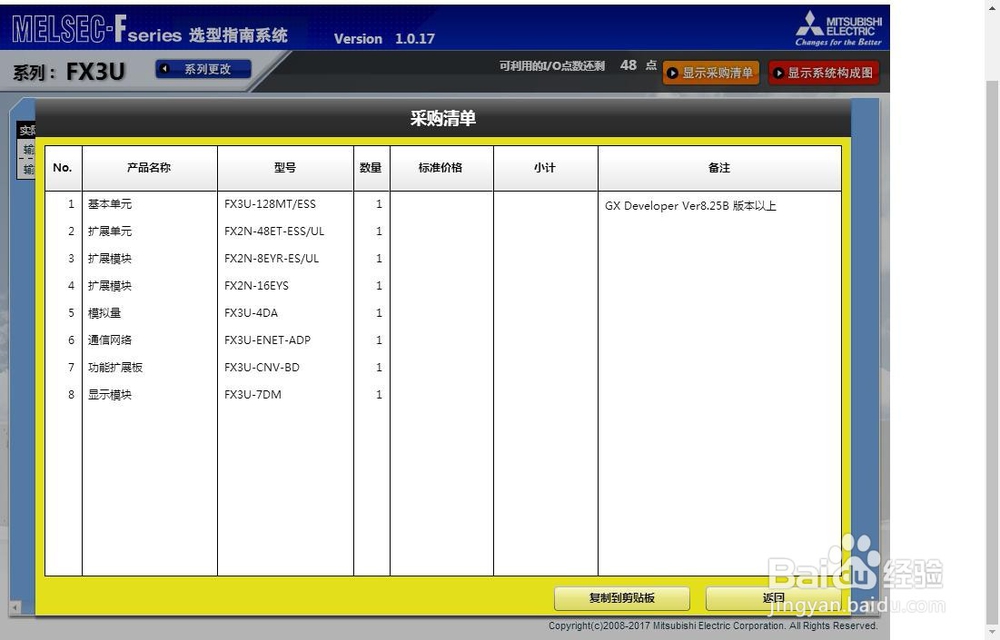Image resolution: width=1000 pixels, height=640 pixels.
Task: Click 功能扩展板 product name
Action: coord(115,367)
